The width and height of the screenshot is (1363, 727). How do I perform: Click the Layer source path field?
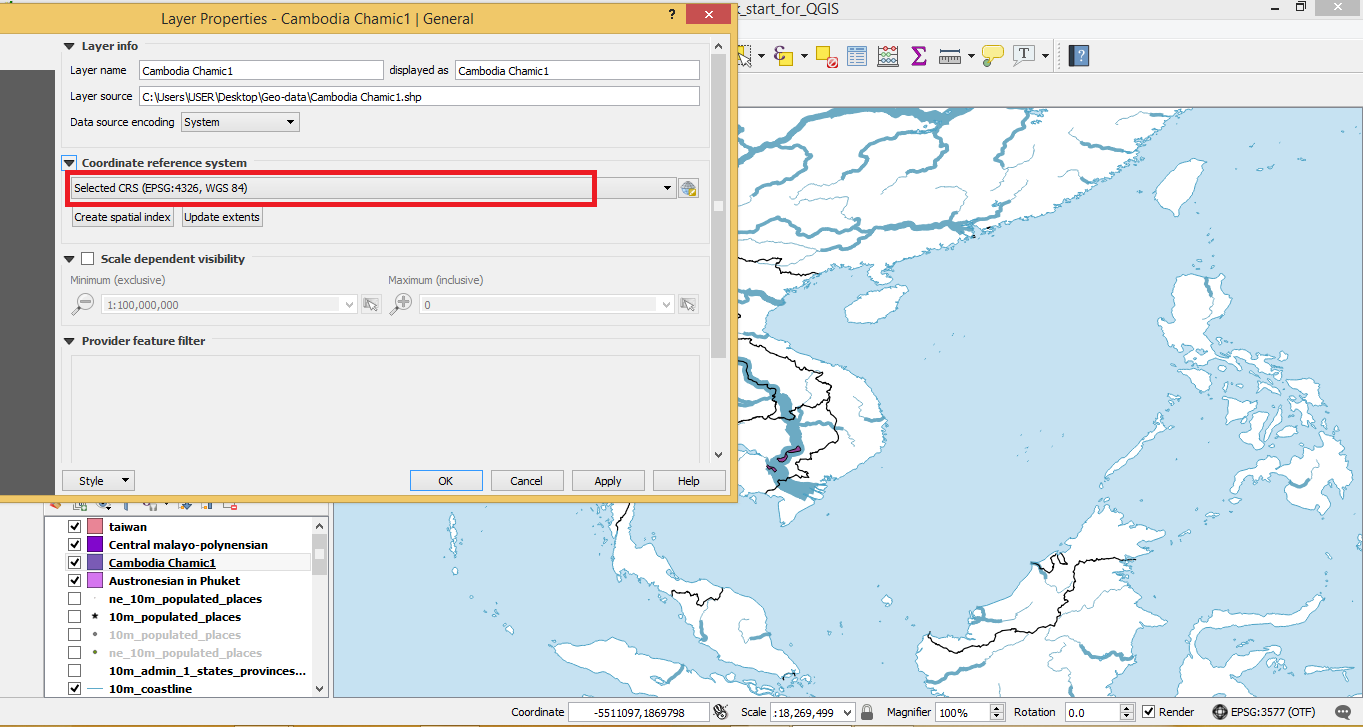point(419,97)
